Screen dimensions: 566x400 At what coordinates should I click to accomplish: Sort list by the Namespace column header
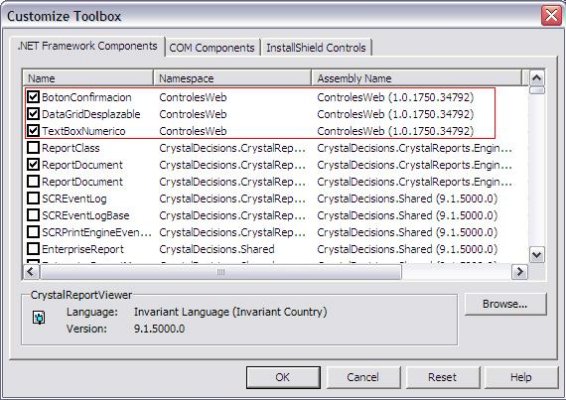[232, 78]
